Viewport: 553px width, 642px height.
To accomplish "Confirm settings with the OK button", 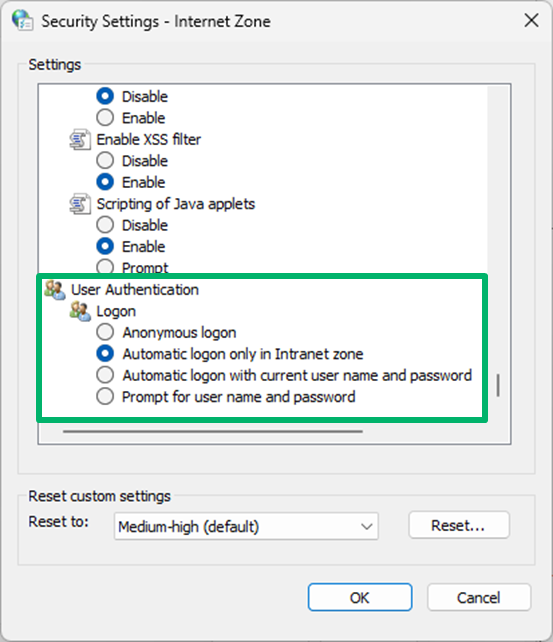I will click(x=360, y=597).
